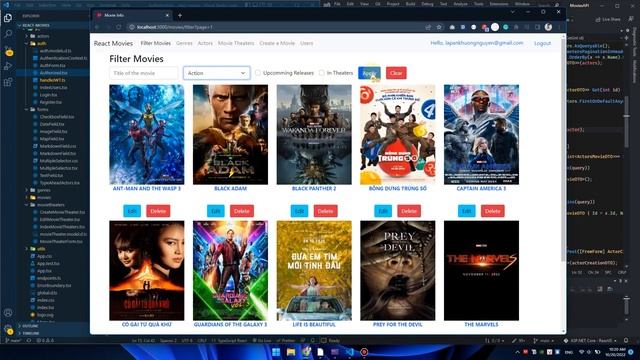
Task: Click the red Clear filter button
Action: pos(396,73)
